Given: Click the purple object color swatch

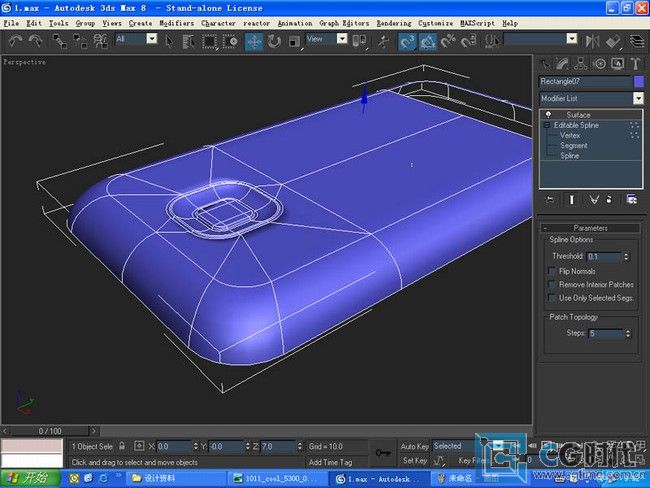Looking at the screenshot, I should coord(639,81).
